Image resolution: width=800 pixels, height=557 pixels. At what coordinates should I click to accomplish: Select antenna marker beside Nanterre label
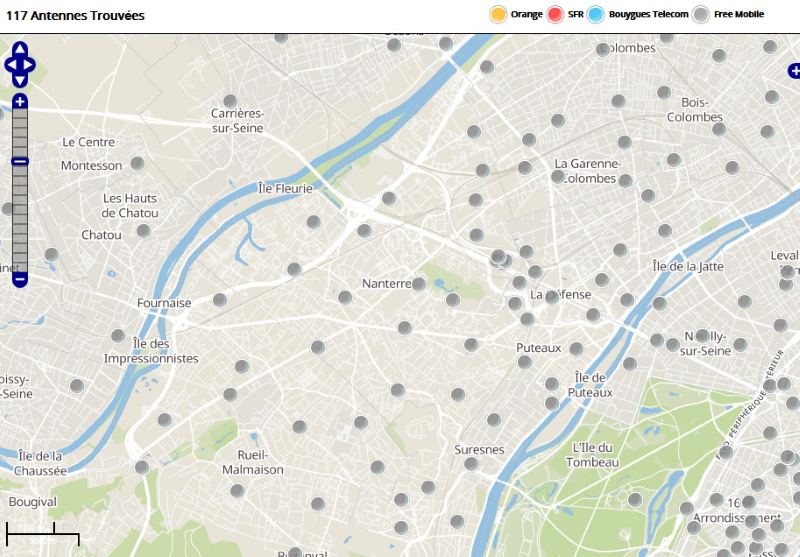pos(419,284)
